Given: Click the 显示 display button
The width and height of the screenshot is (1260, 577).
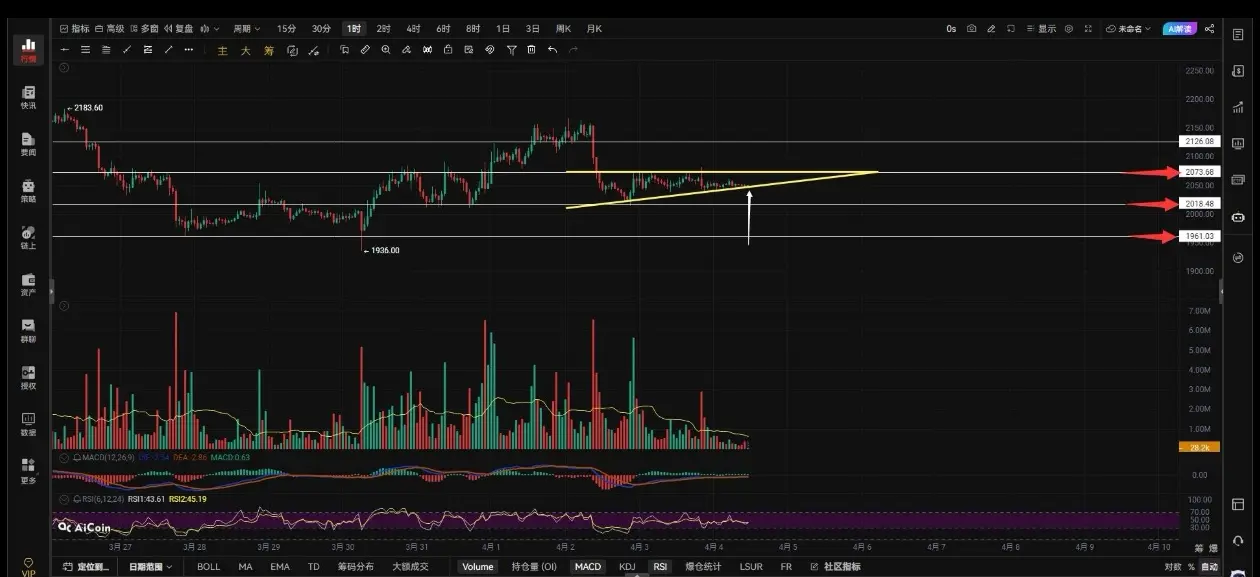Looking at the screenshot, I should [1041, 29].
